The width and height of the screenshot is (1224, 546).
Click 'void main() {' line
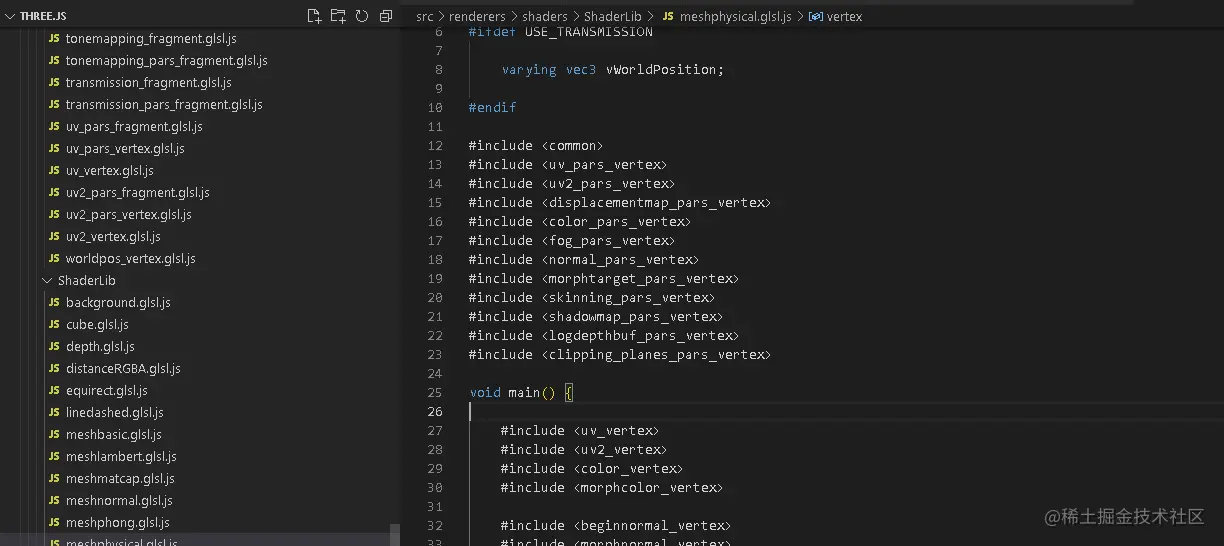coord(521,392)
